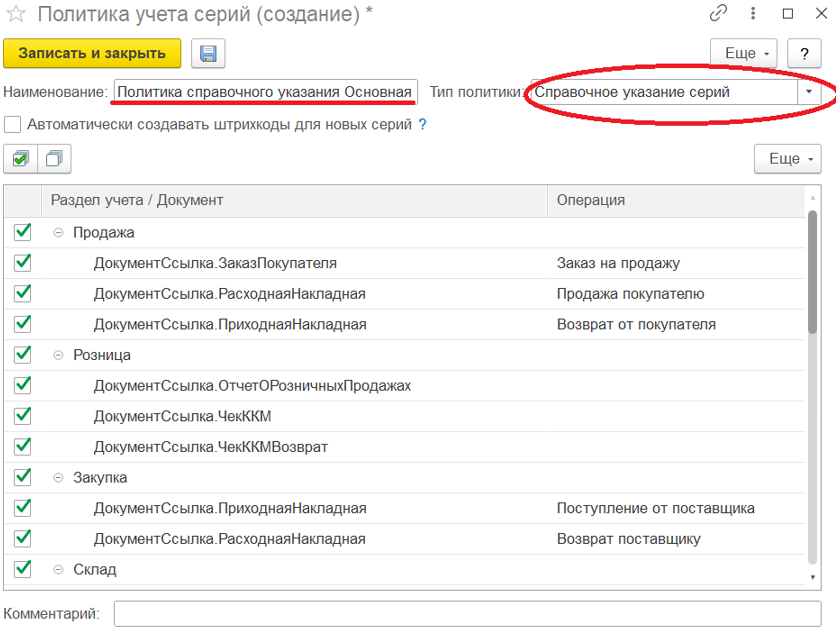Click the table's vertical scrollbar thumb
This screenshot has width=839, height=638.
(x=812, y=270)
